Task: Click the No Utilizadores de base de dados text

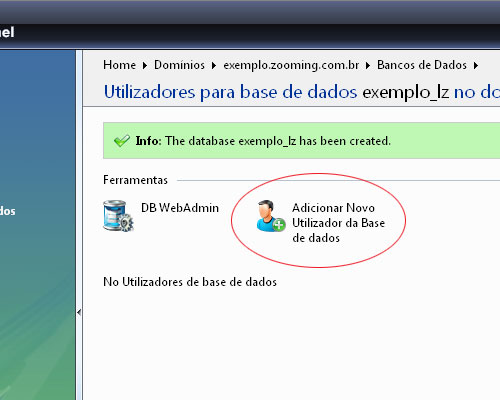Action: pyautogui.click(x=190, y=282)
